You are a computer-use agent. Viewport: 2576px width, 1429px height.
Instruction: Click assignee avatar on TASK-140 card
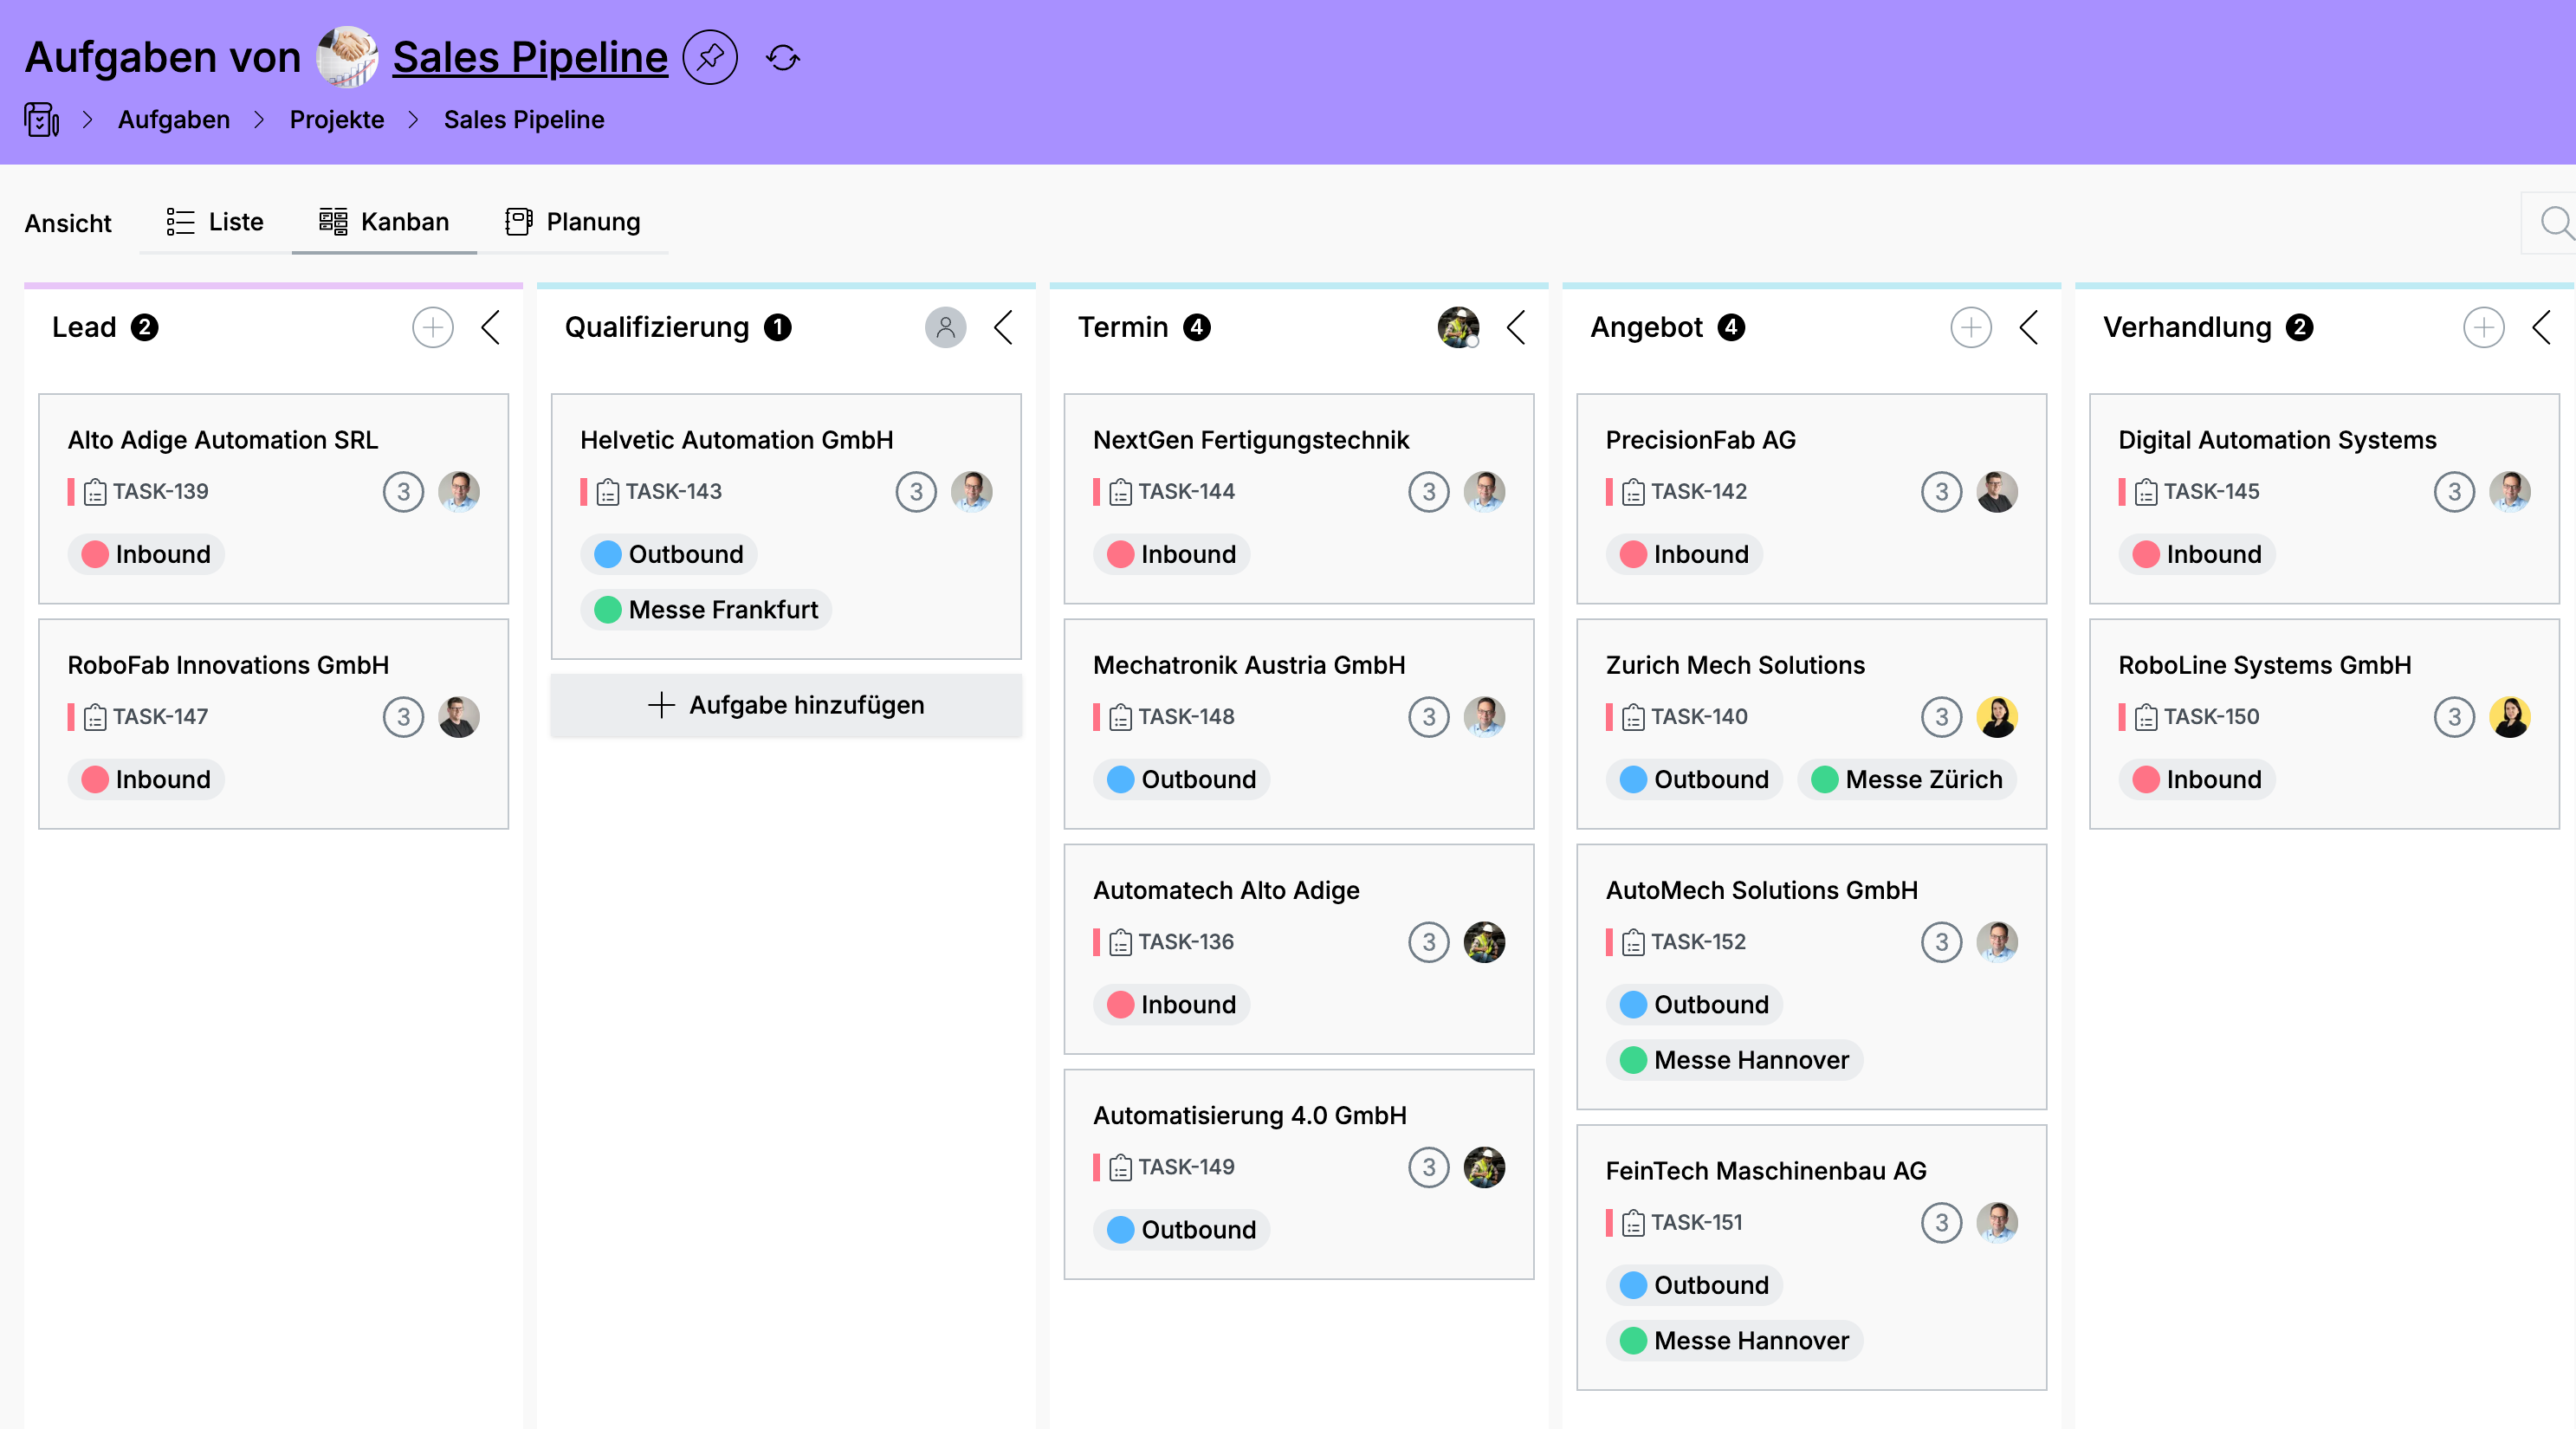pyautogui.click(x=1997, y=717)
